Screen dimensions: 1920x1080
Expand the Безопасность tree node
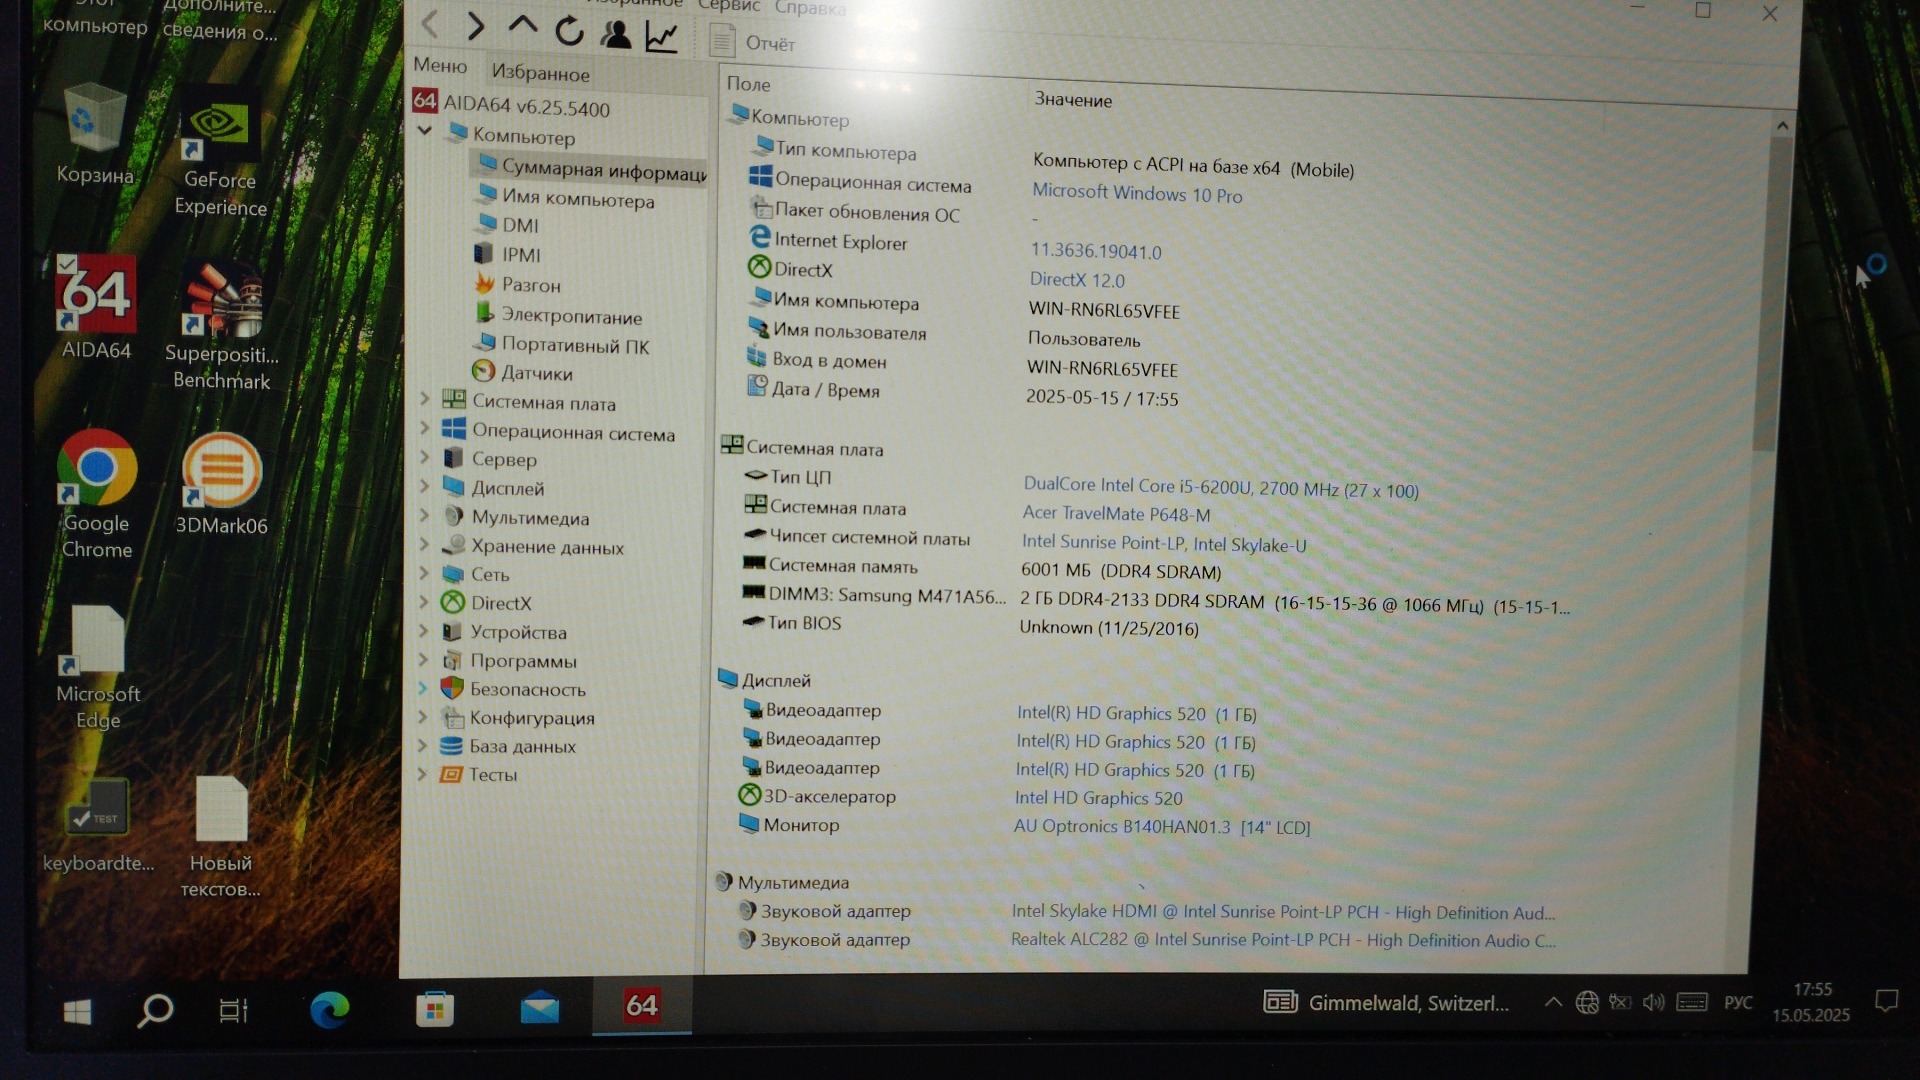422,688
